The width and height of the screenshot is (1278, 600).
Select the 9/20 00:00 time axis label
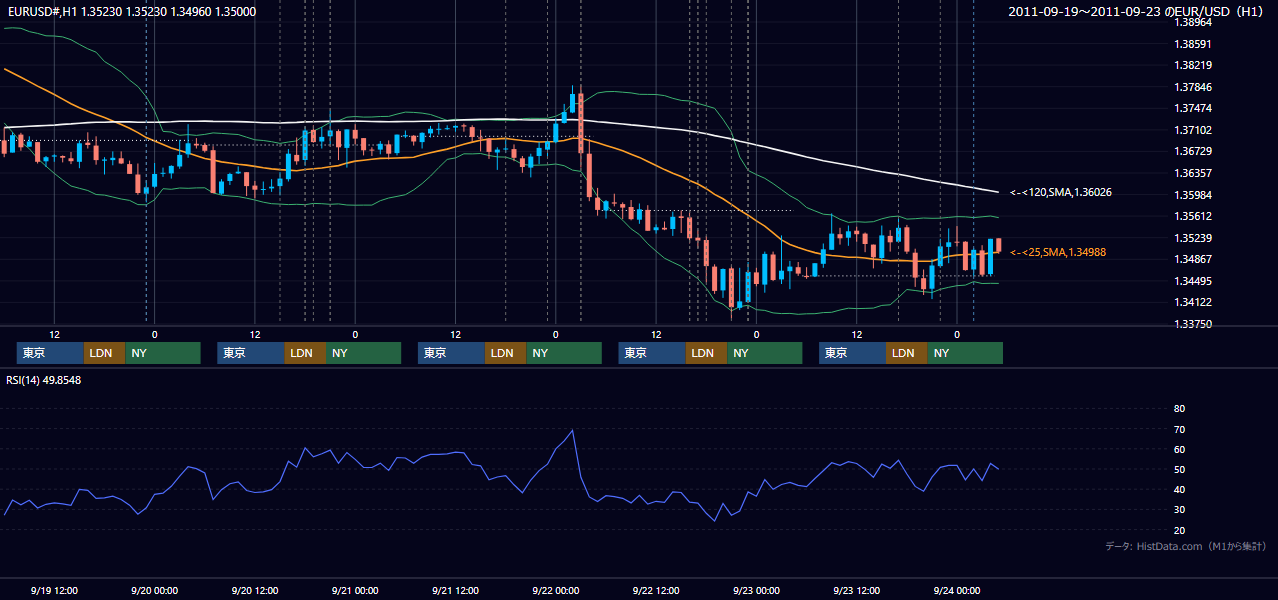click(155, 590)
